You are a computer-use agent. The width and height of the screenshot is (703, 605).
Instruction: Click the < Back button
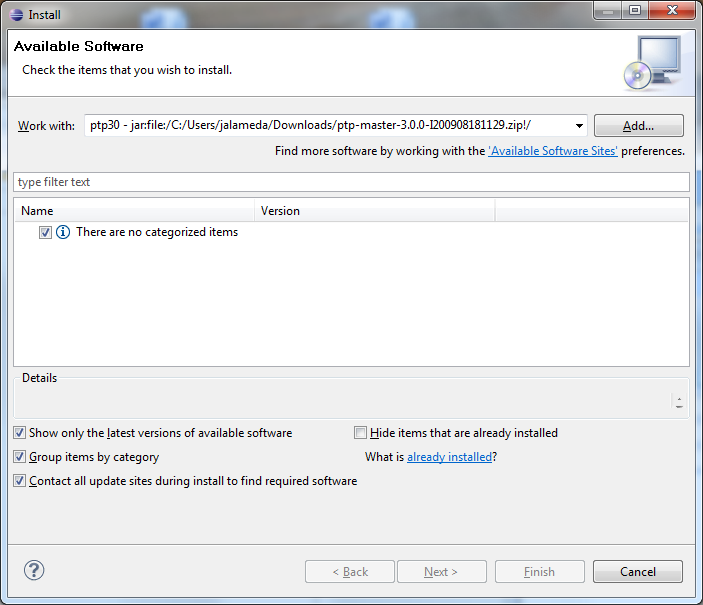click(x=350, y=571)
